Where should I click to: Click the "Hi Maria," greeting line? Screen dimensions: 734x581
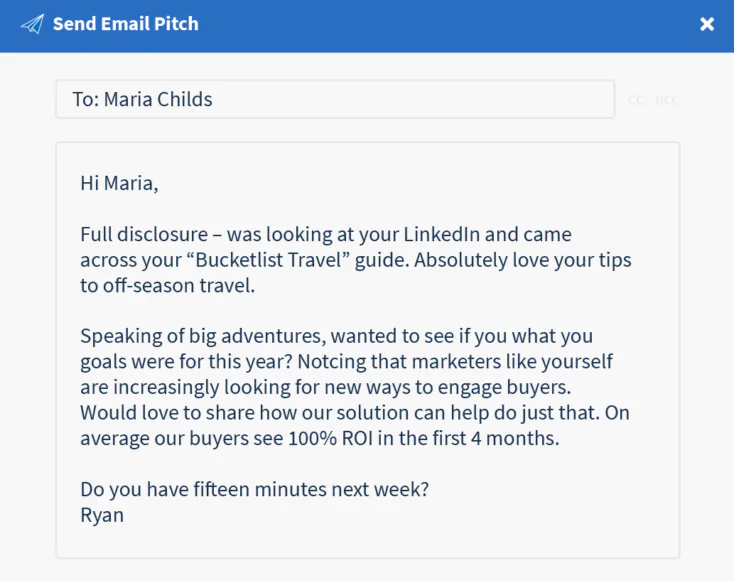pos(119,183)
